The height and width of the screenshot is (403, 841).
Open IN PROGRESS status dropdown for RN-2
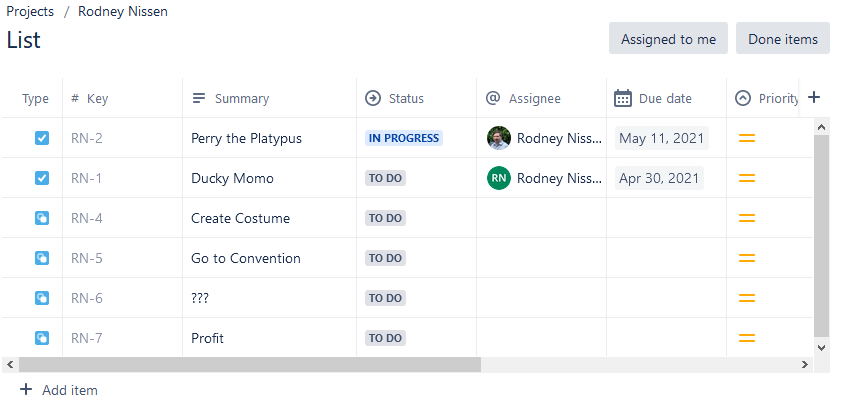pos(403,138)
